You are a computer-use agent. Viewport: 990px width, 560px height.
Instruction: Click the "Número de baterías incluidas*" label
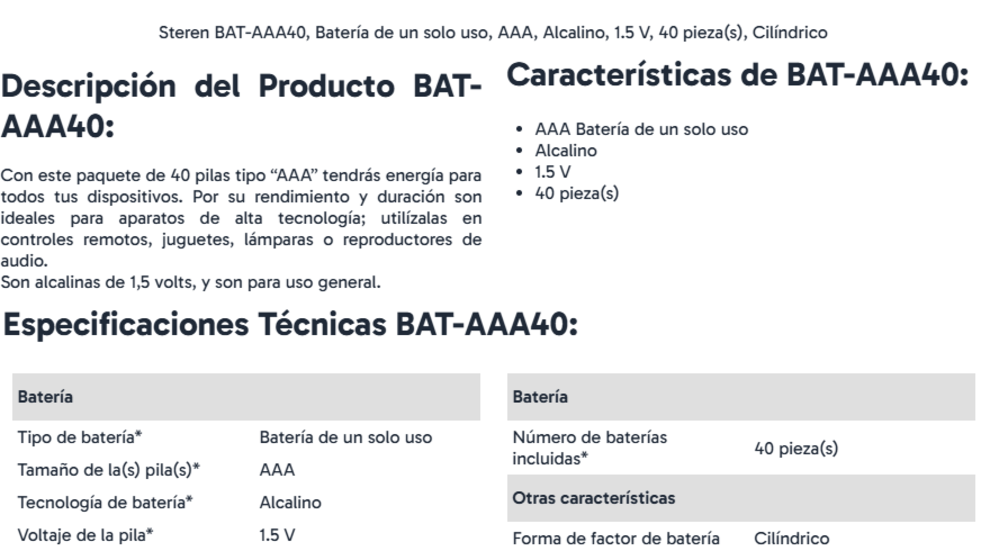[588, 447]
